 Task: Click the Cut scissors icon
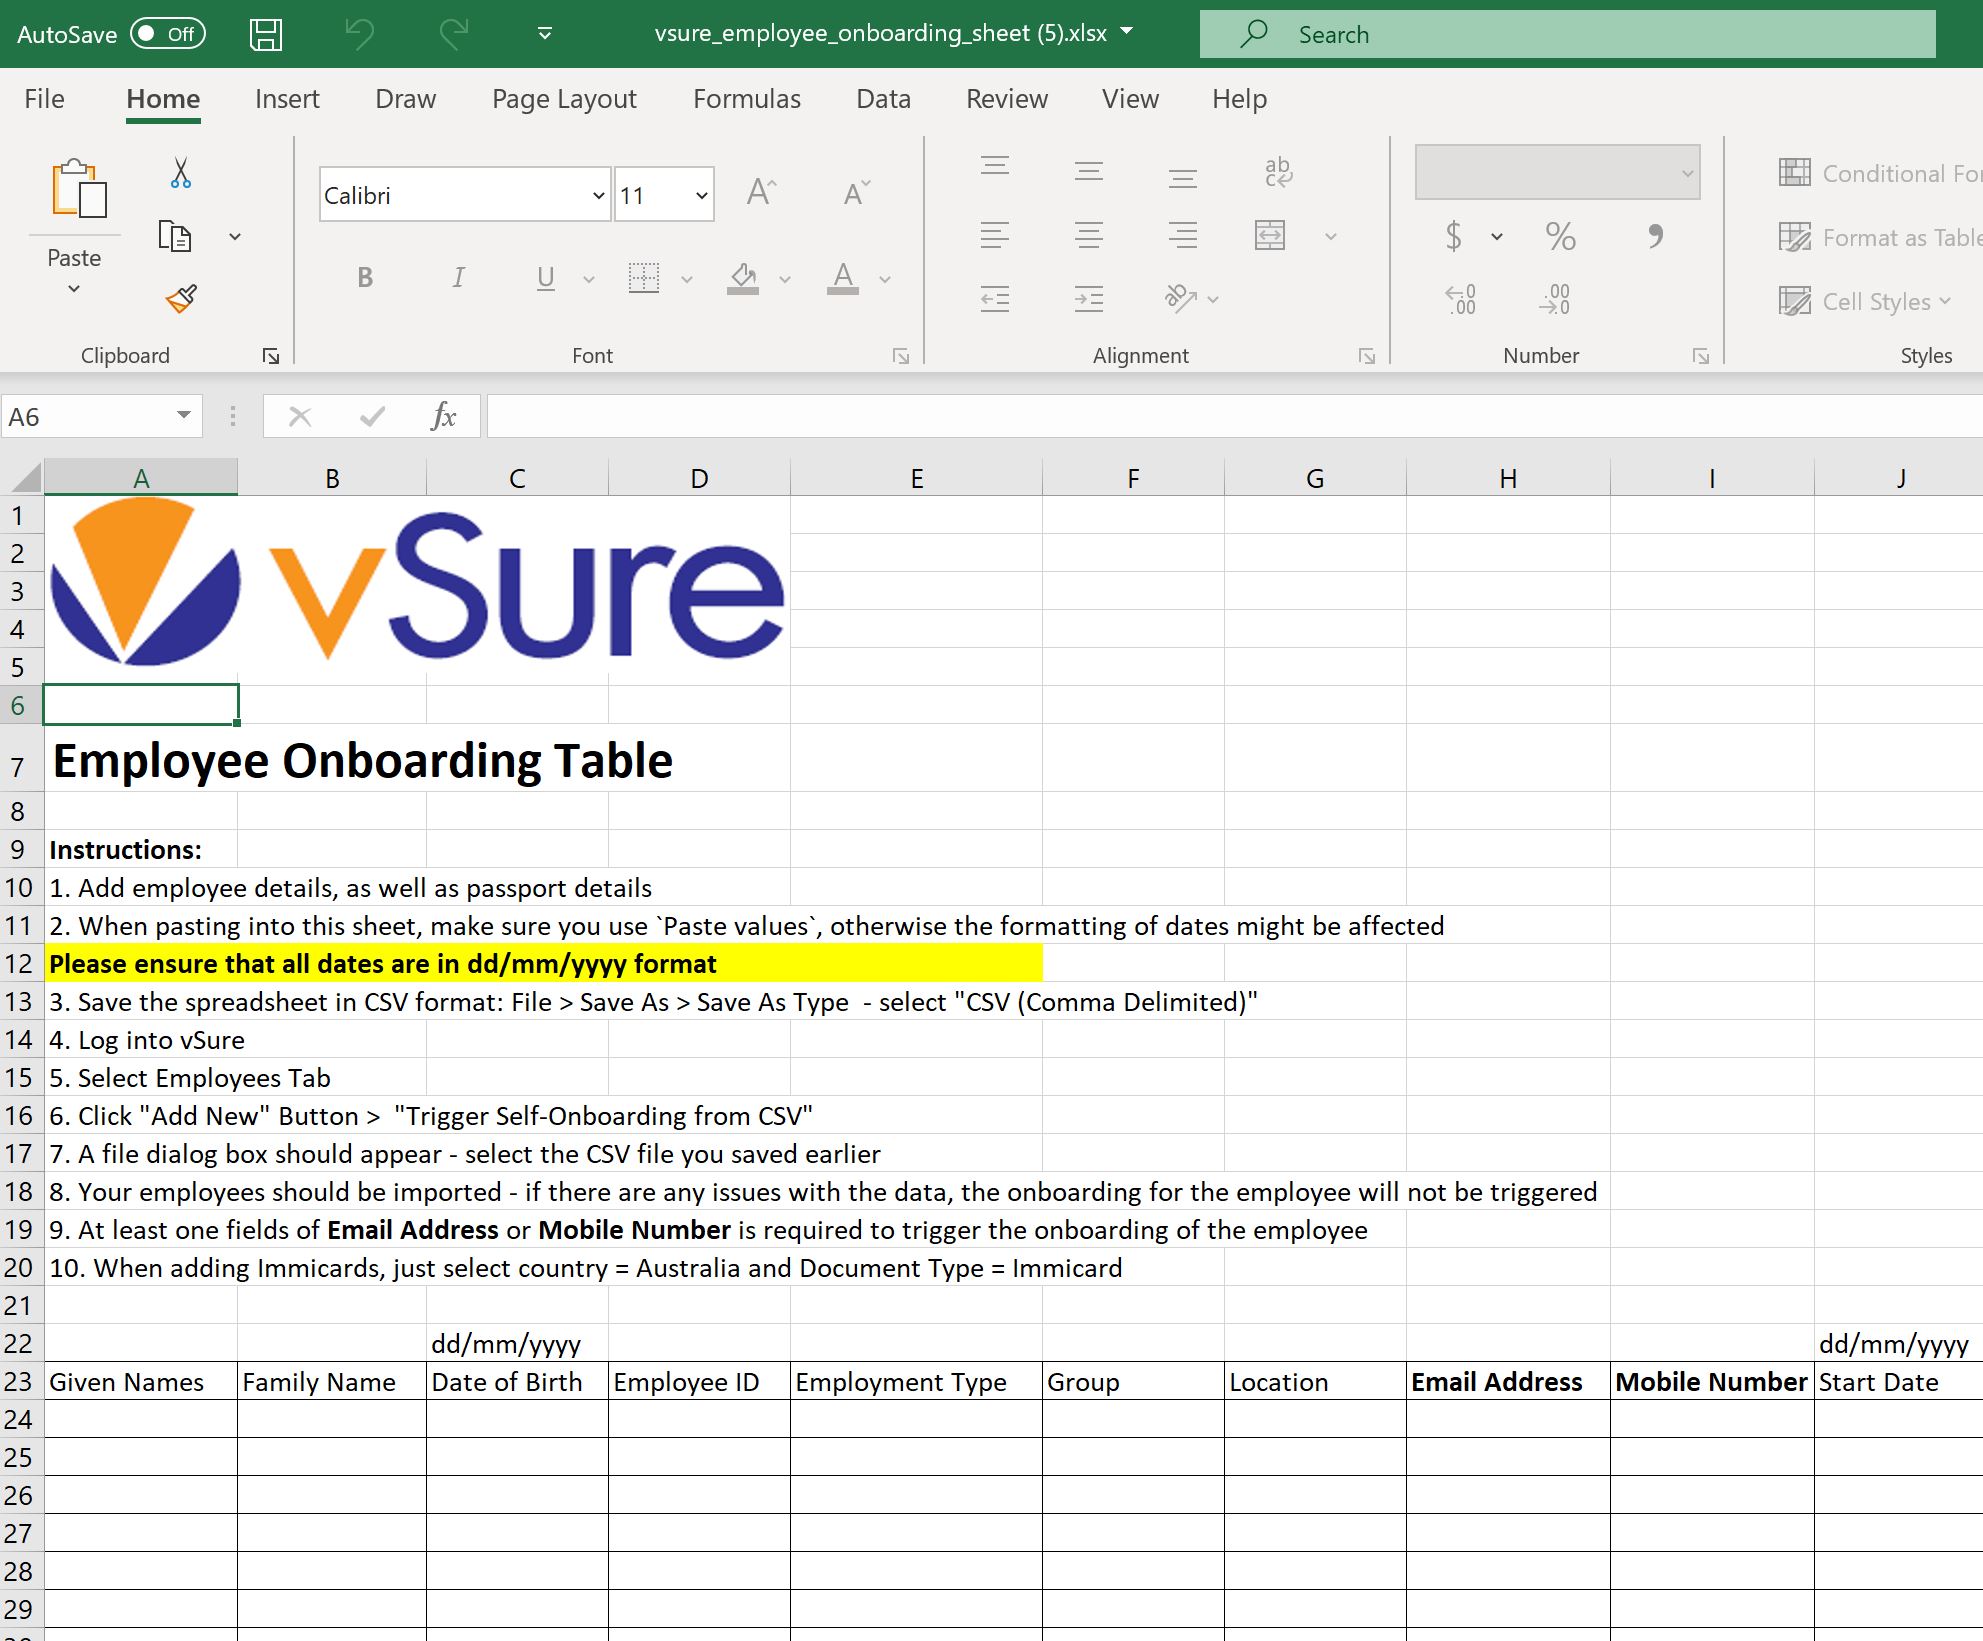coord(181,173)
